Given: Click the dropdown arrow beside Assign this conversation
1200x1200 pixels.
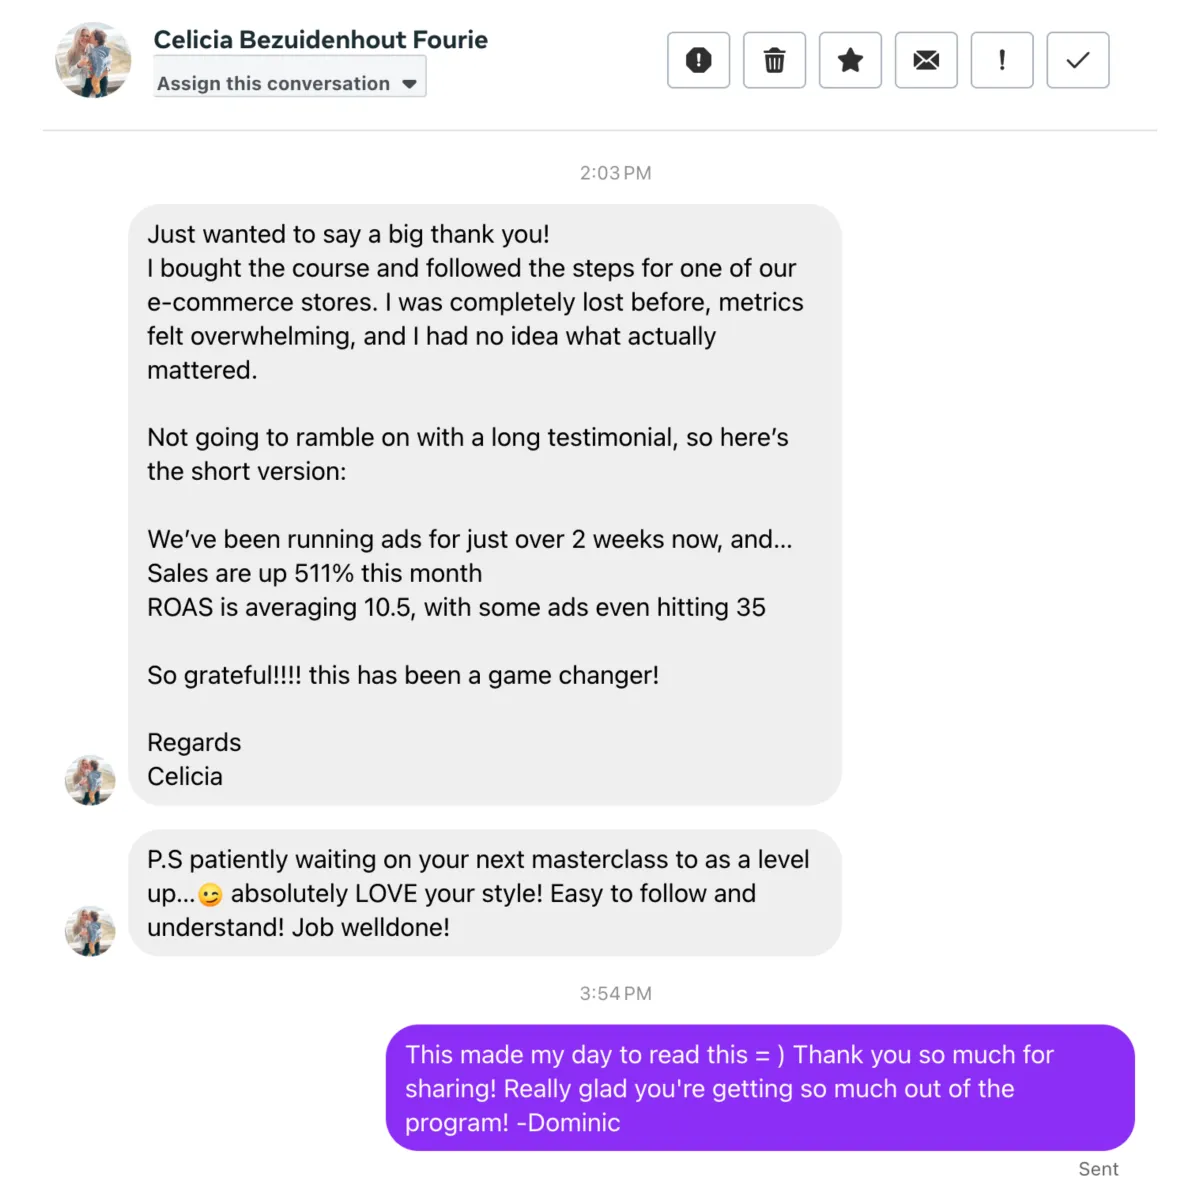Looking at the screenshot, I should [409, 84].
